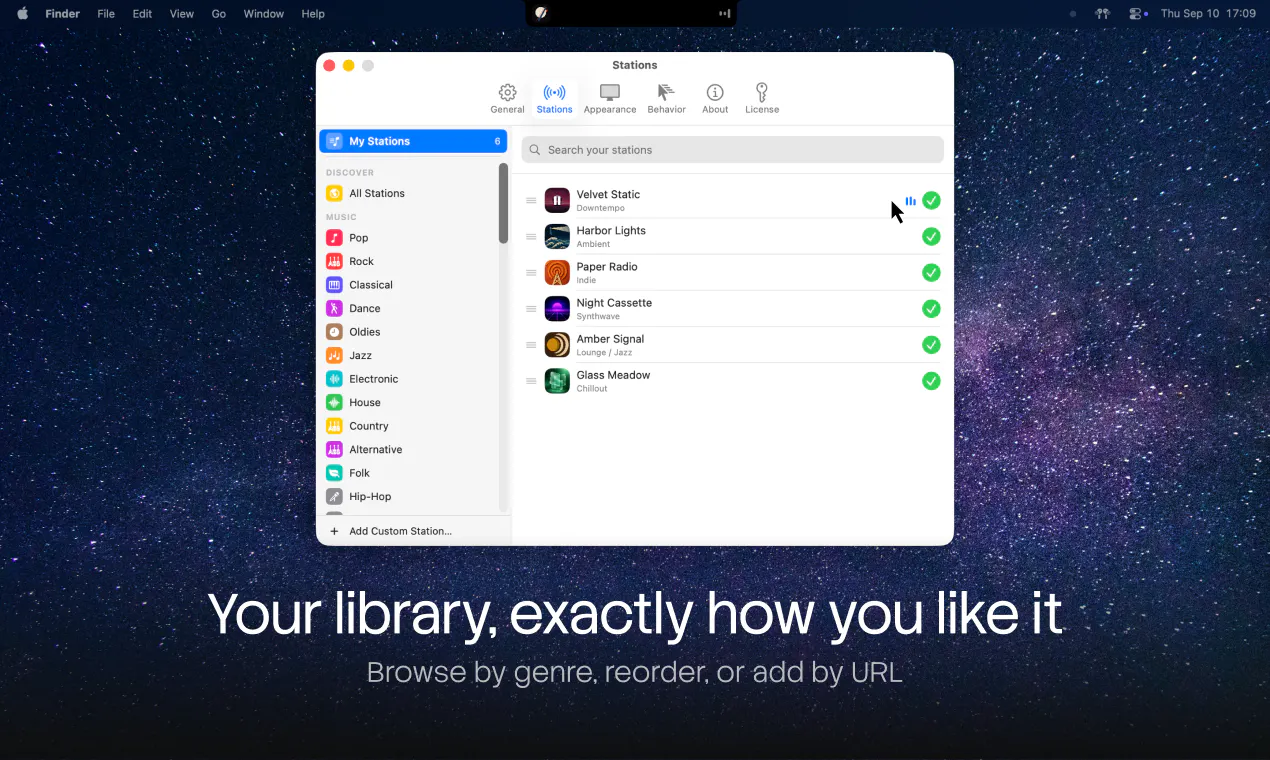Toggle the Velvet Static green checkmark
Screen dimensions: 1270x760
931,200
